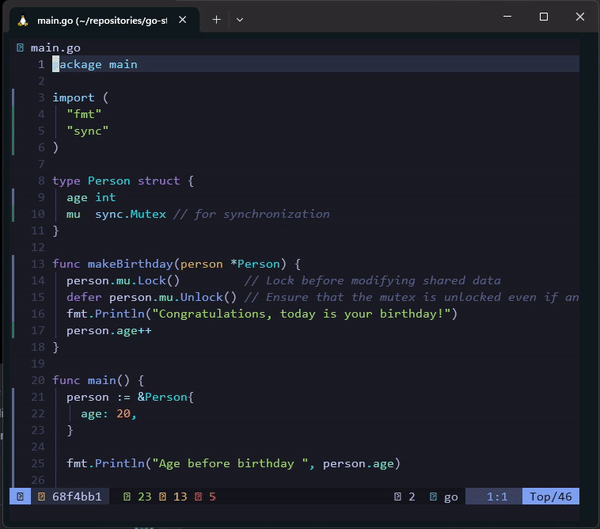The height and width of the screenshot is (529, 600).
Task: Click the 1:1 cursor position indicator
Action: coord(497,497)
